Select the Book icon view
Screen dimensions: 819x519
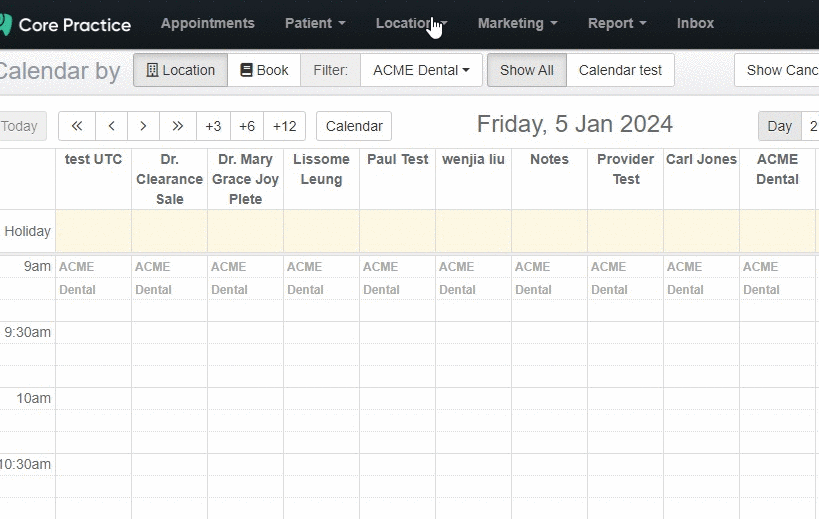[264, 70]
